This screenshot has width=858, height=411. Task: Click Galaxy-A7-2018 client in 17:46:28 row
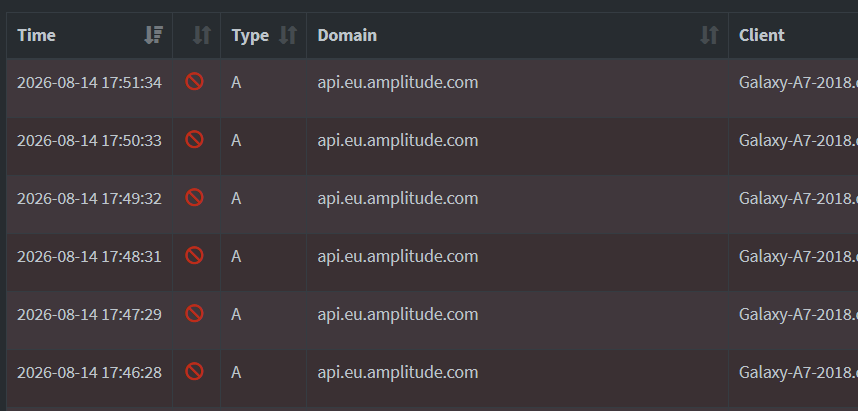(798, 373)
